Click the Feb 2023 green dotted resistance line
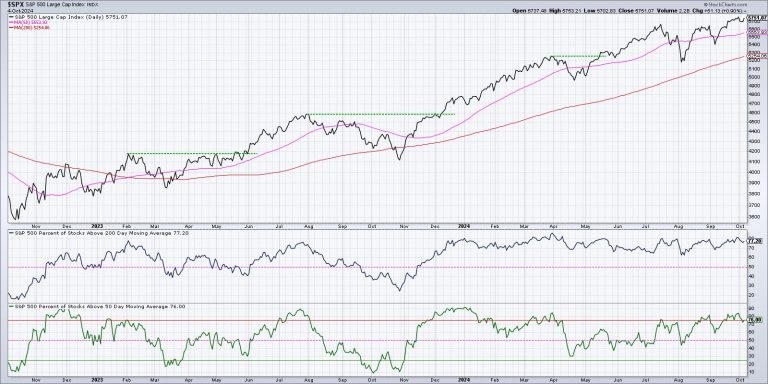Image resolution: width=768 pixels, height=384 pixels. (192, 154)
